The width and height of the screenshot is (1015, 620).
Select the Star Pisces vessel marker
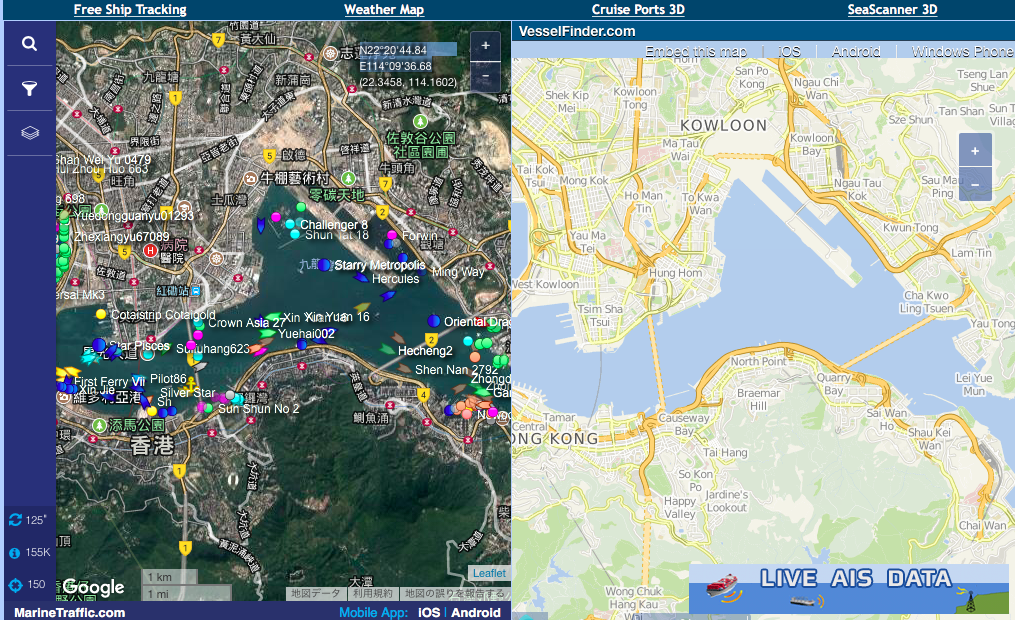(x=99, y=344)
